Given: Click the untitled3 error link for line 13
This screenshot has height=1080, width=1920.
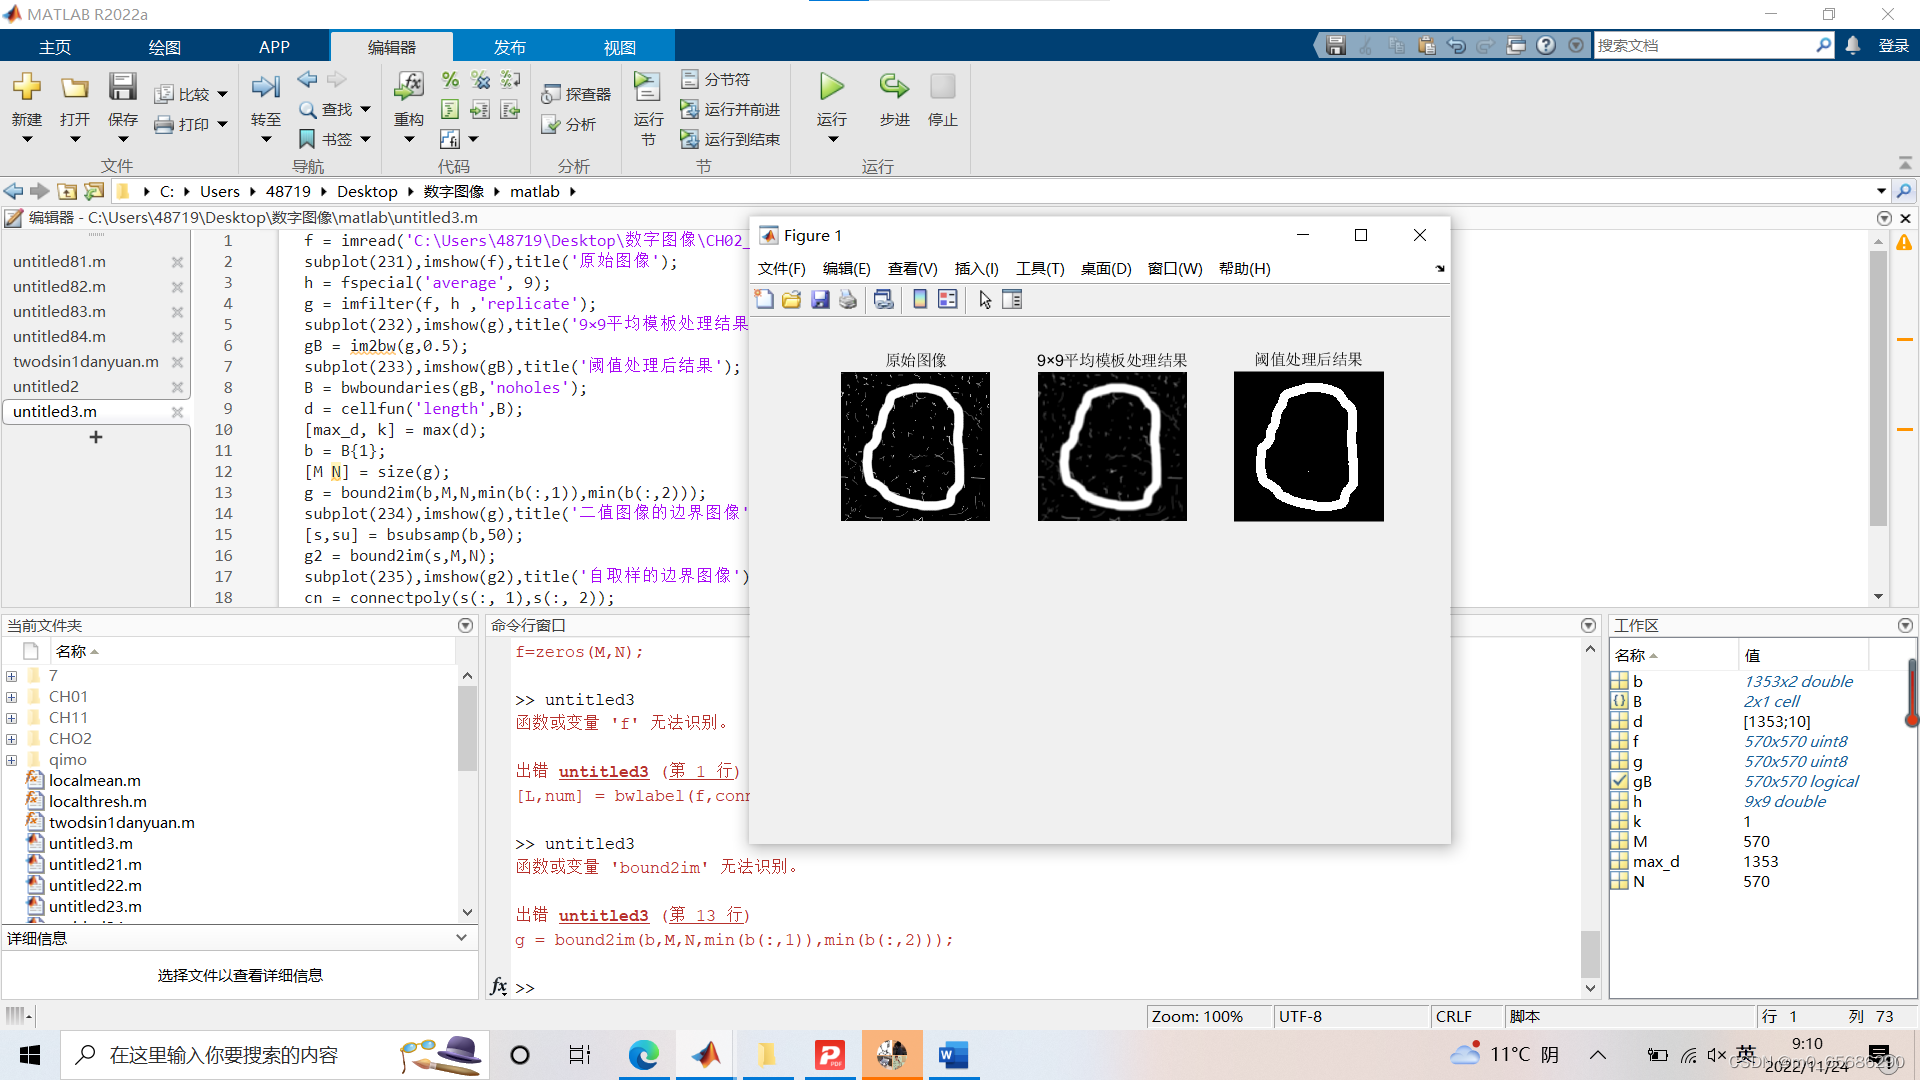Looking at the screenshot, I should pos(603,915).
